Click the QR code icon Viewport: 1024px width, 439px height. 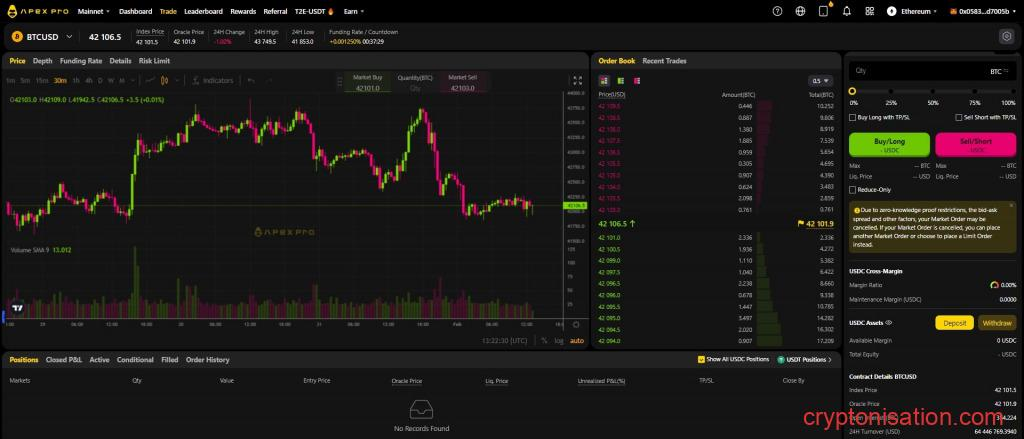(x=869, y=11)
